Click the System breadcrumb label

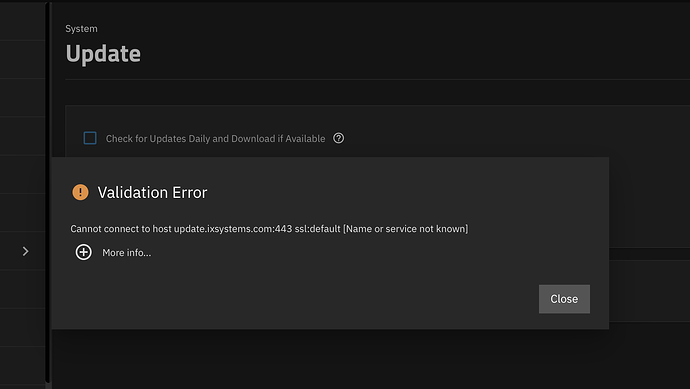point(81,29)
